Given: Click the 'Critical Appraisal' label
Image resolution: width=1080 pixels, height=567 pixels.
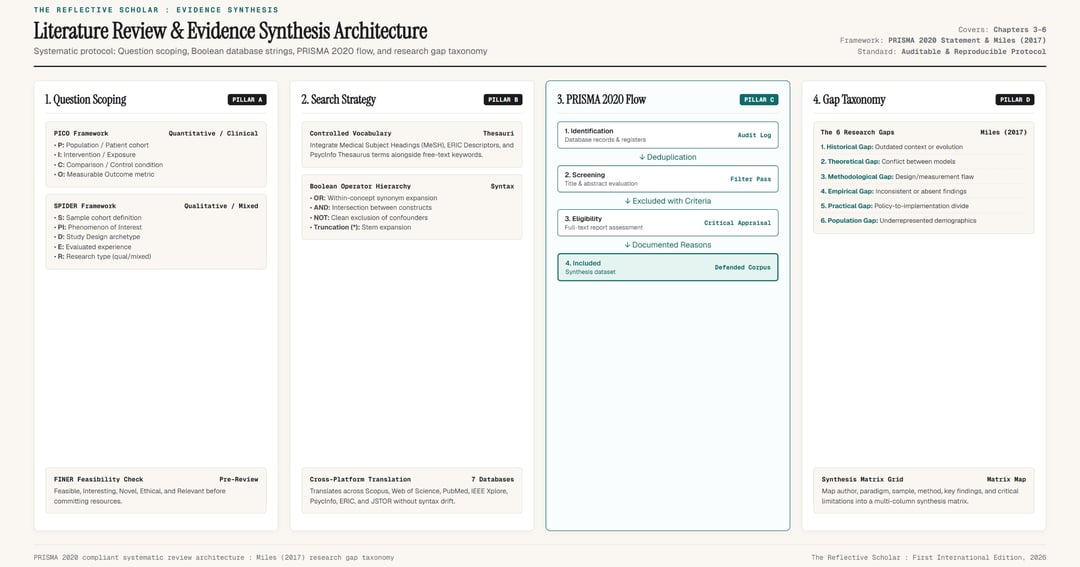Looking at the screenshot, I should [x=738, y=223].
